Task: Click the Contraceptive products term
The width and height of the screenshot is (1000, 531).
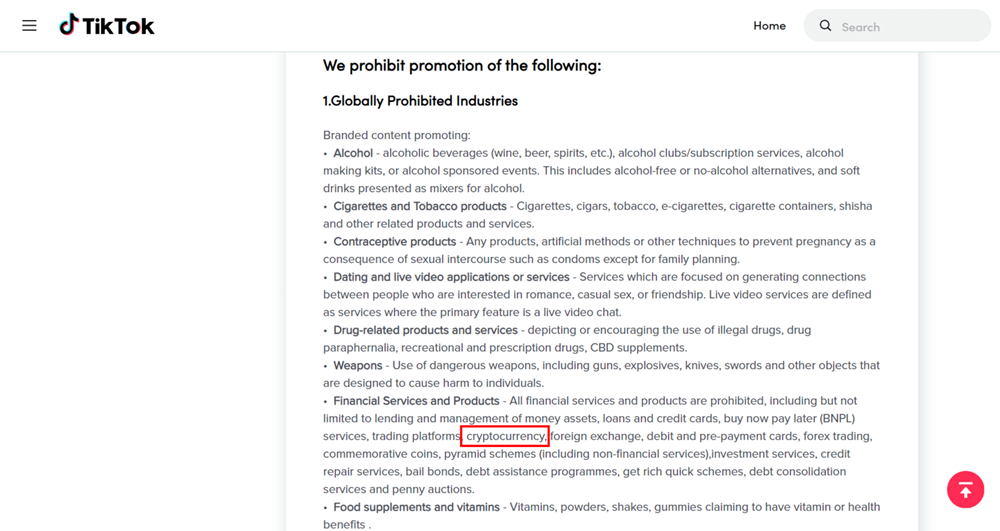Action: point(394,242)
